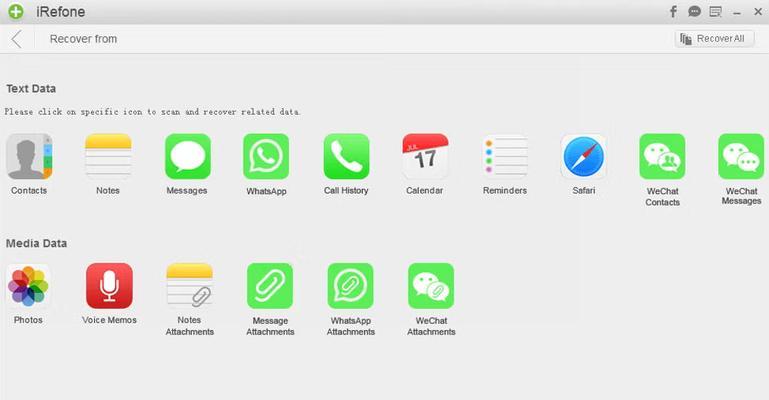The height and width of the screenshot is (400, 769).
Task: Click the Recover All button
Action: pos(715,39)
